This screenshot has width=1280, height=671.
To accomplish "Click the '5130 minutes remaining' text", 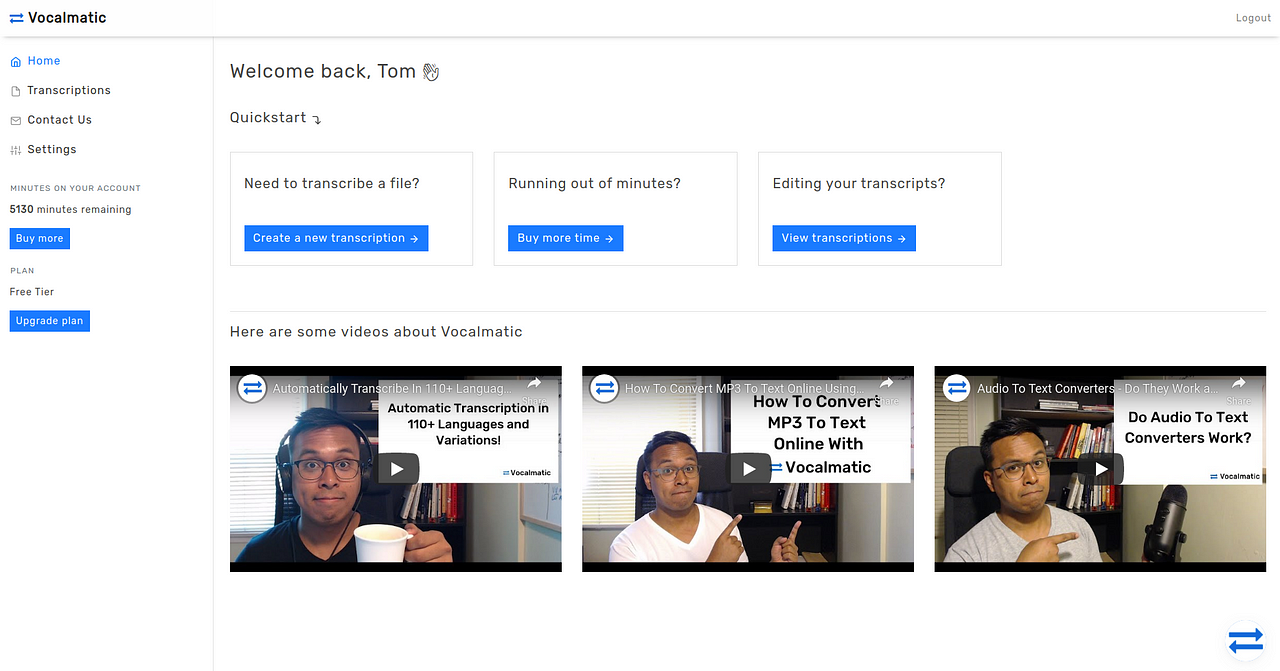I will 70,210.
